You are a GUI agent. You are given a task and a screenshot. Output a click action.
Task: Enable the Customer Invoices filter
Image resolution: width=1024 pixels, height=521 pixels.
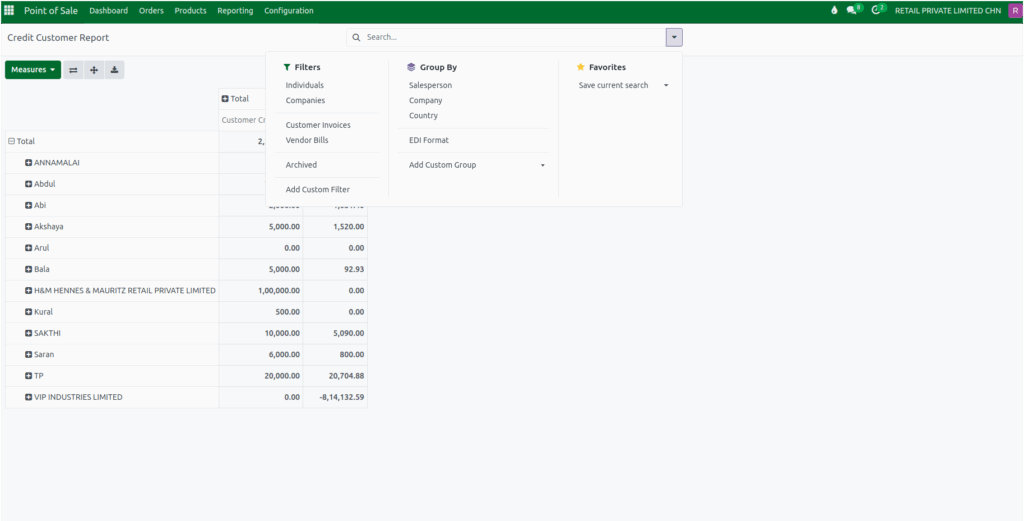(318, 125)
